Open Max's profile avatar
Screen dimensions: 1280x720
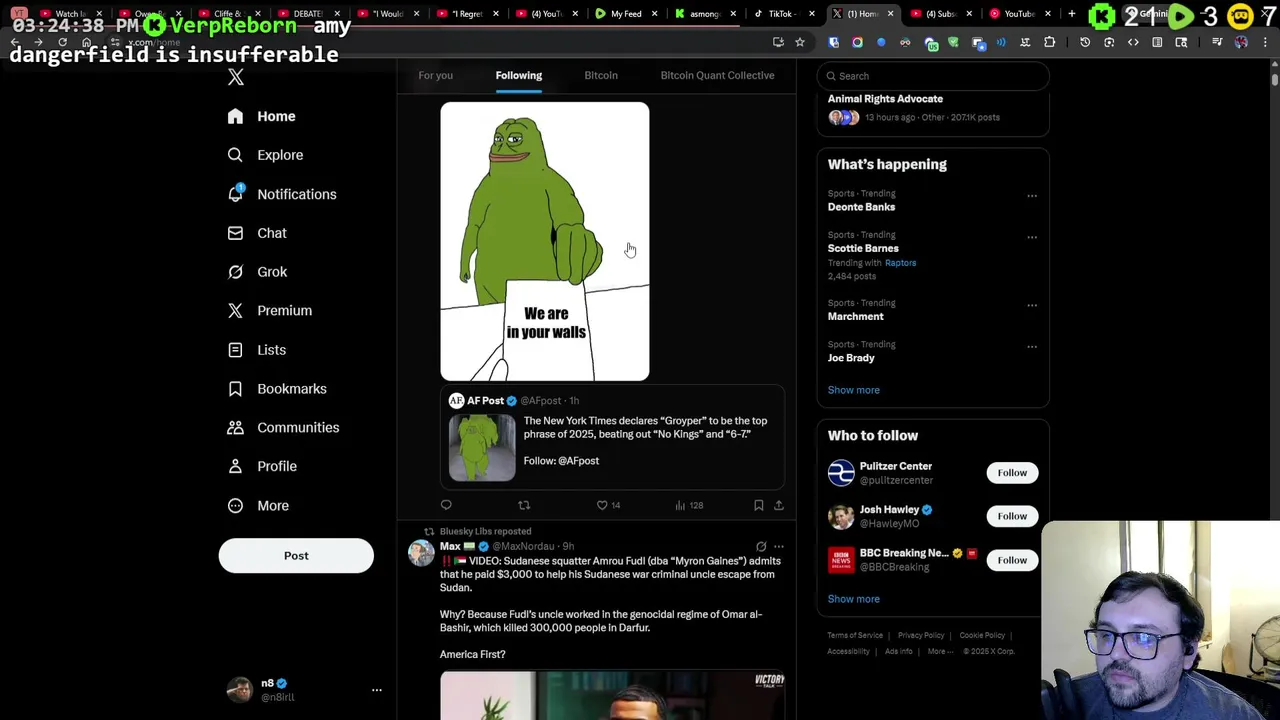[x=421, y=553]
